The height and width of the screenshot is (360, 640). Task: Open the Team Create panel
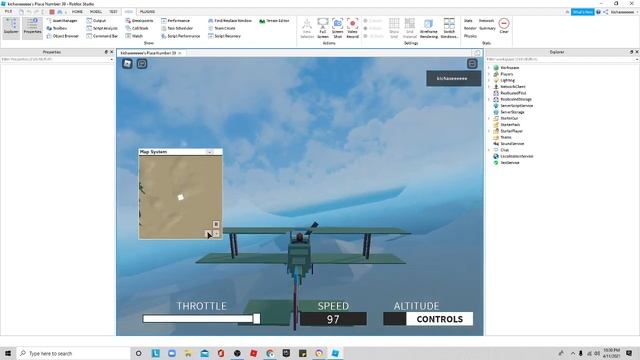222,28
